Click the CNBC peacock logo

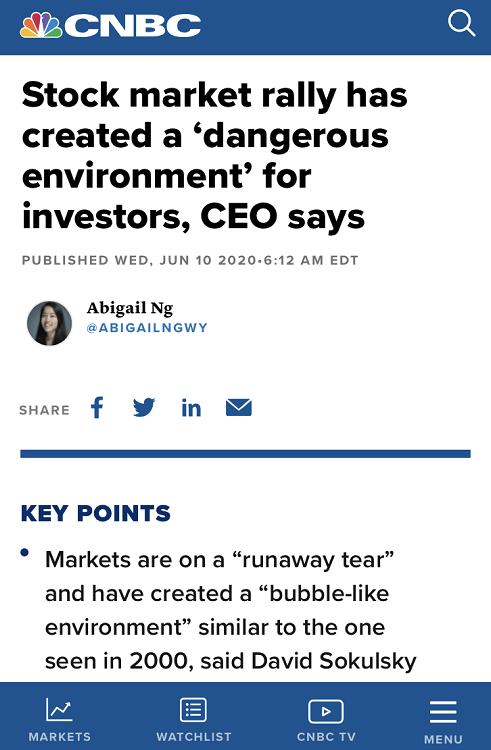[41, 25]
